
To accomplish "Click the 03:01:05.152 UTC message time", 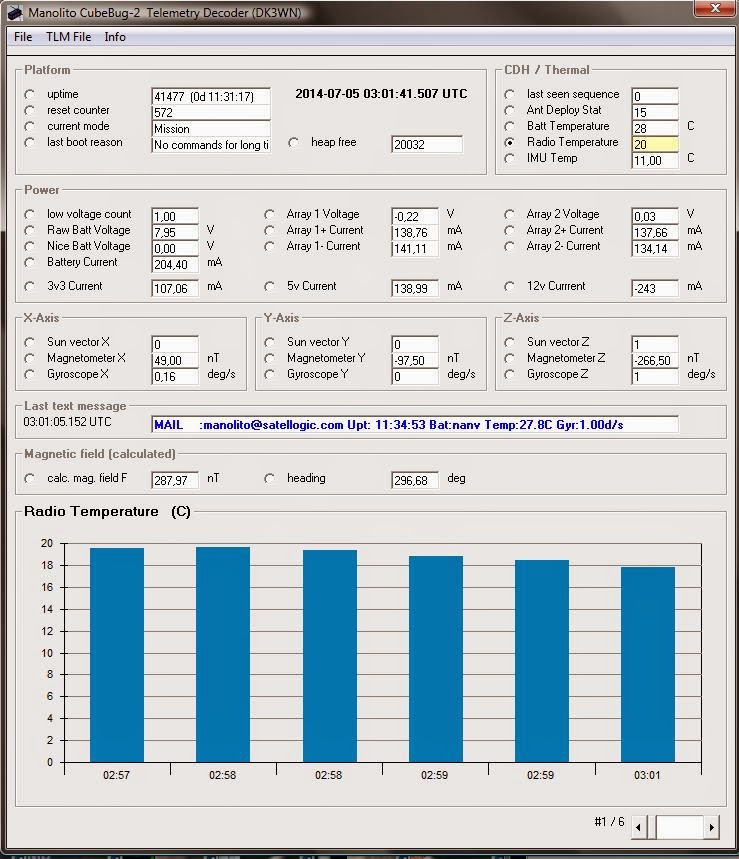I will tap(67, 422).
